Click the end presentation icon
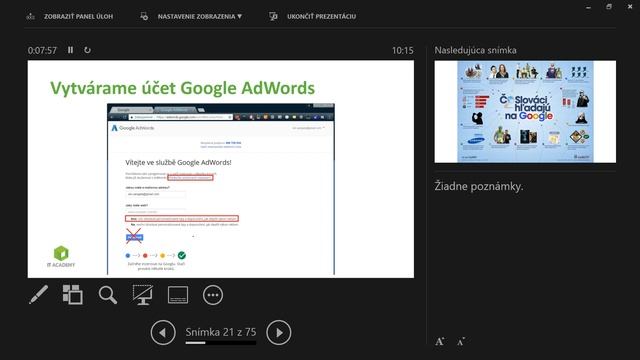This screenshot has height=360, width=640. [x=273, y=16]
